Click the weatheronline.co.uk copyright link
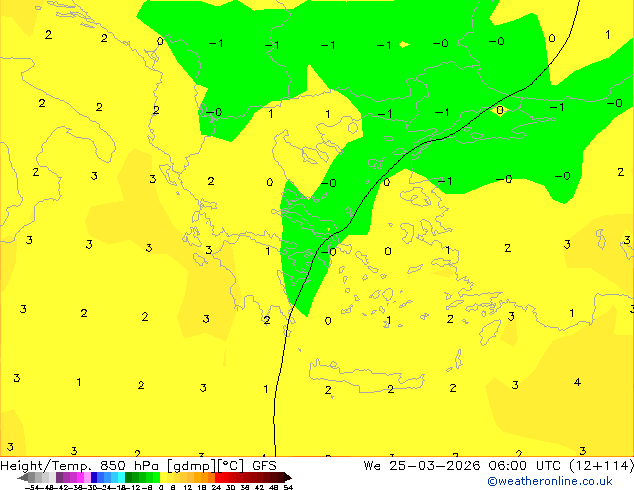 550,481
